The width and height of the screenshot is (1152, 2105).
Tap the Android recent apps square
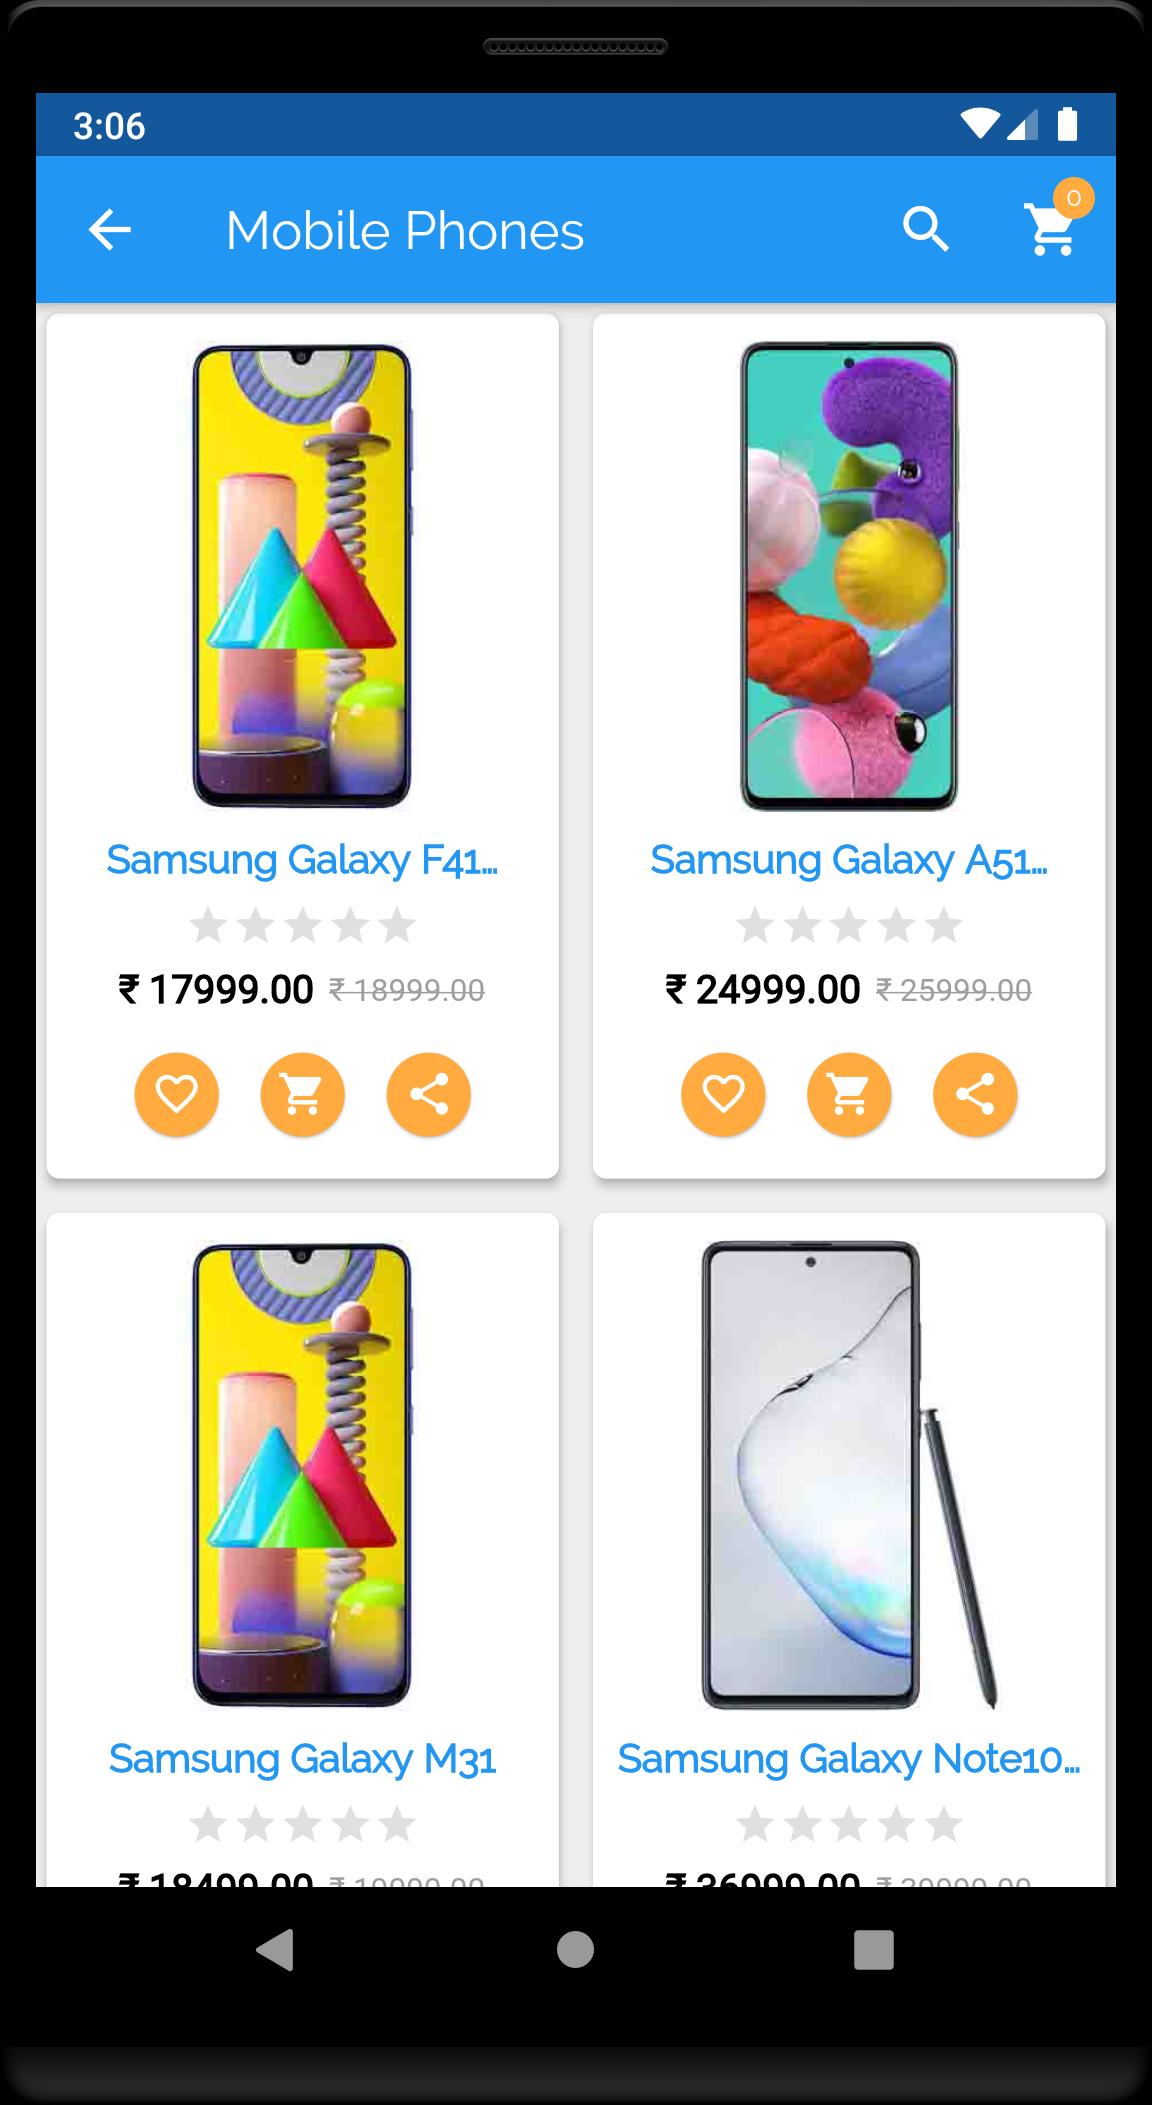click(x=873, y=1949)
